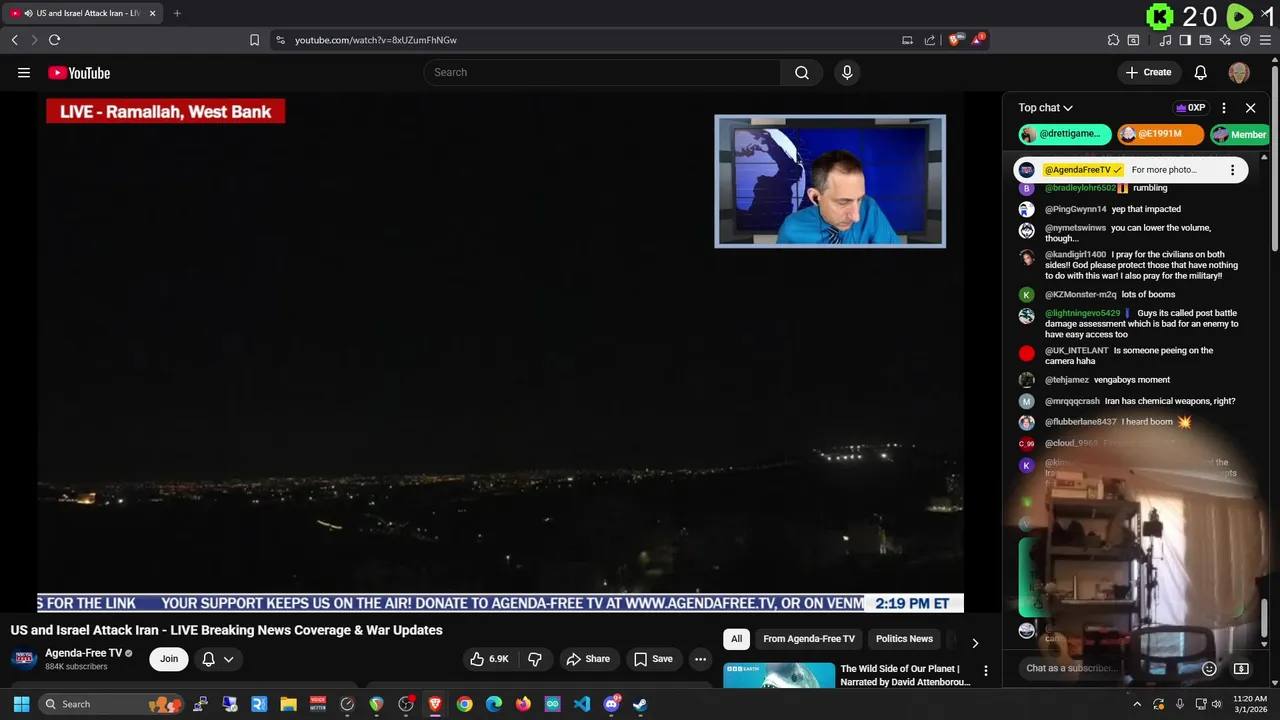Expand notification bell options dropdown
Screen dimensions: 1280x720
pos(229,659)
